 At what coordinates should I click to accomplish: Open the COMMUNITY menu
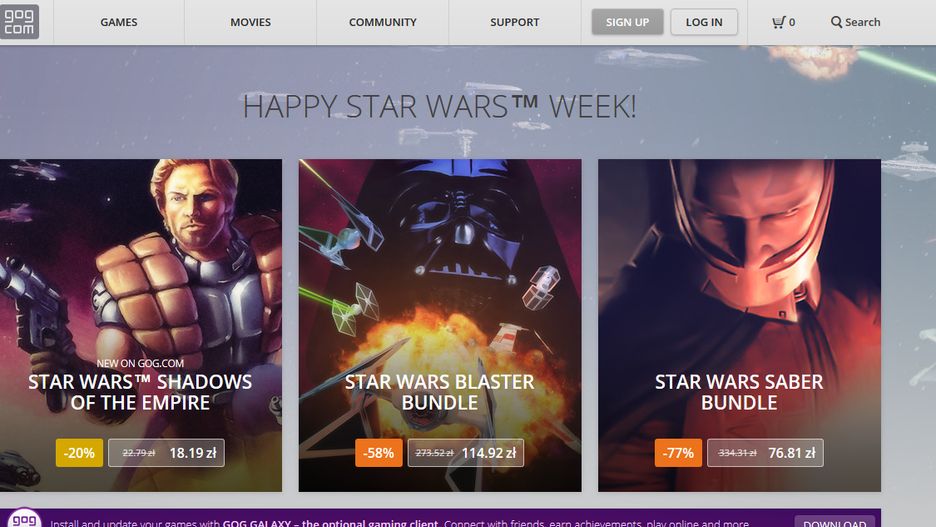click(383, 22)
